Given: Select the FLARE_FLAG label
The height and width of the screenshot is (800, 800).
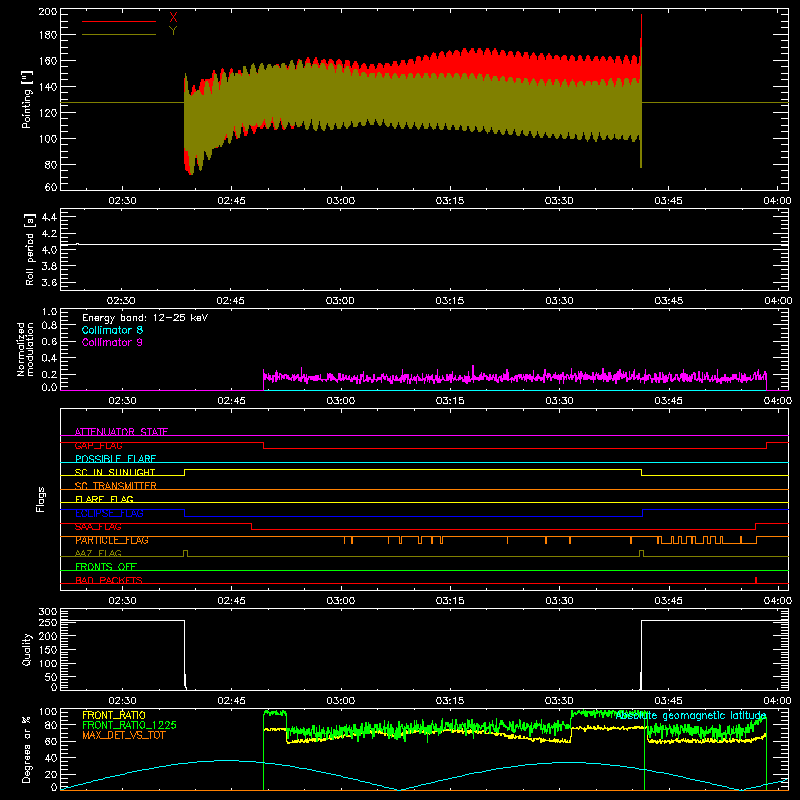Looking at the screenshot, I should tap(104, 499).
